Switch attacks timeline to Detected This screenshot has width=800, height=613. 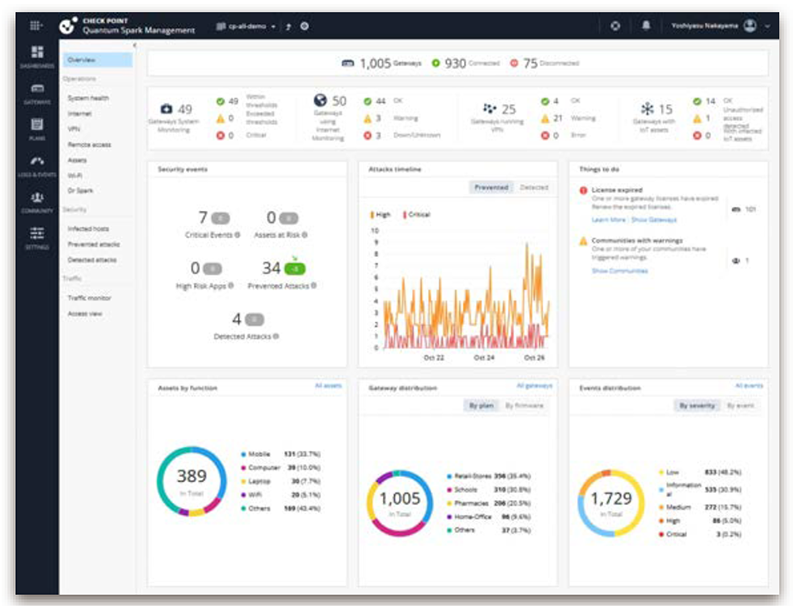click(x=534, y=187)
